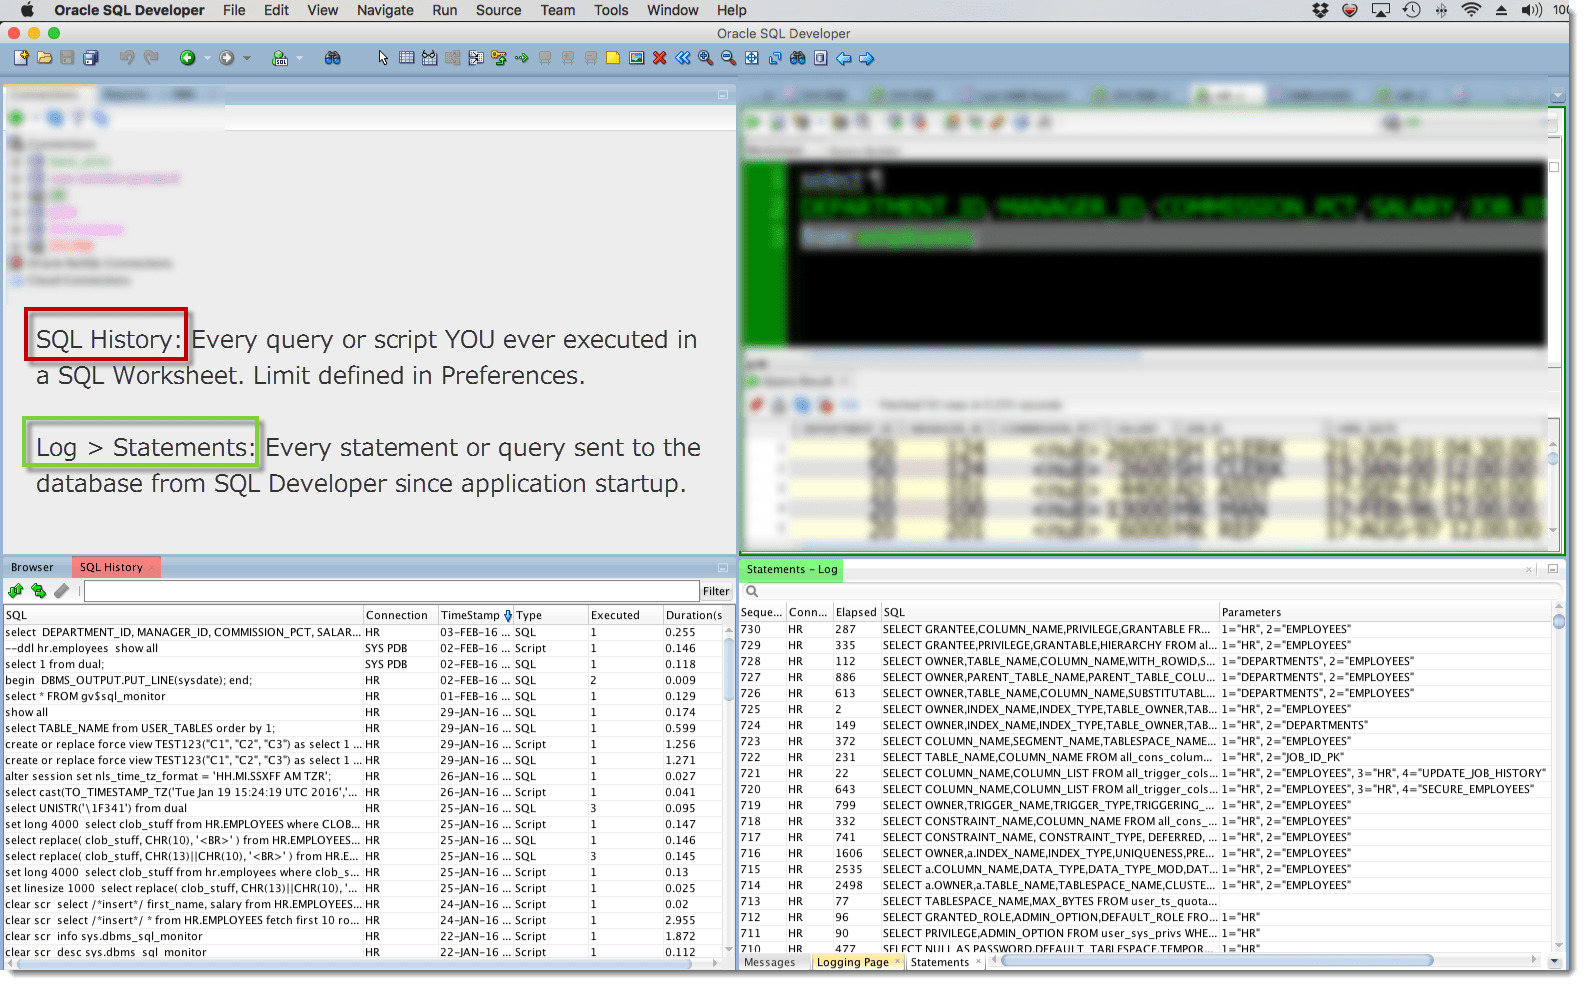
Task: Sort by the Executed column header
Action: click(x=625, y=615)
